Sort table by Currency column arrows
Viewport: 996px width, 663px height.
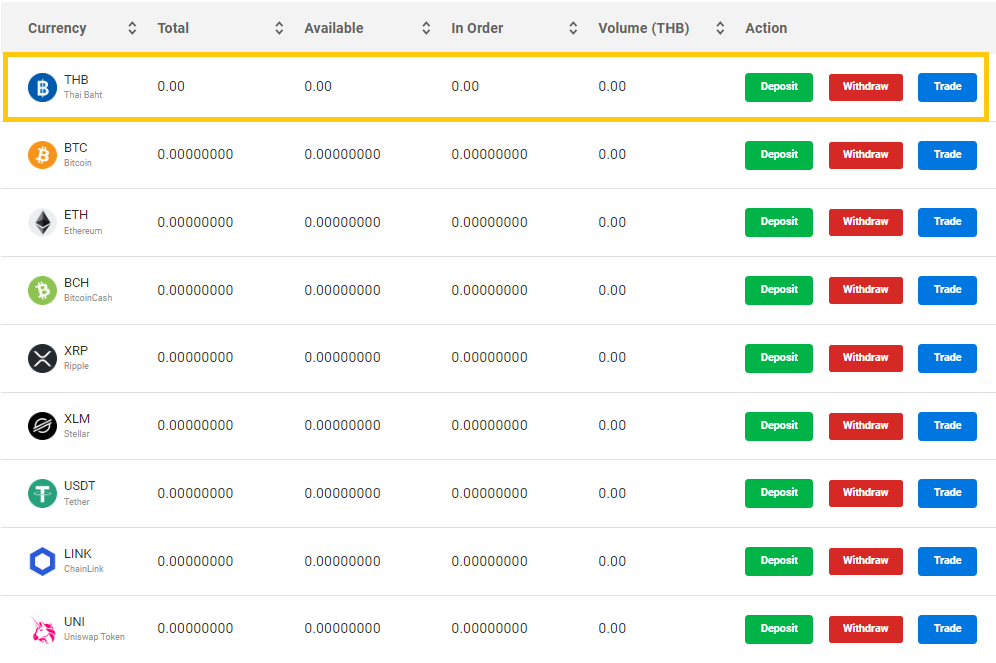(132, 28)
